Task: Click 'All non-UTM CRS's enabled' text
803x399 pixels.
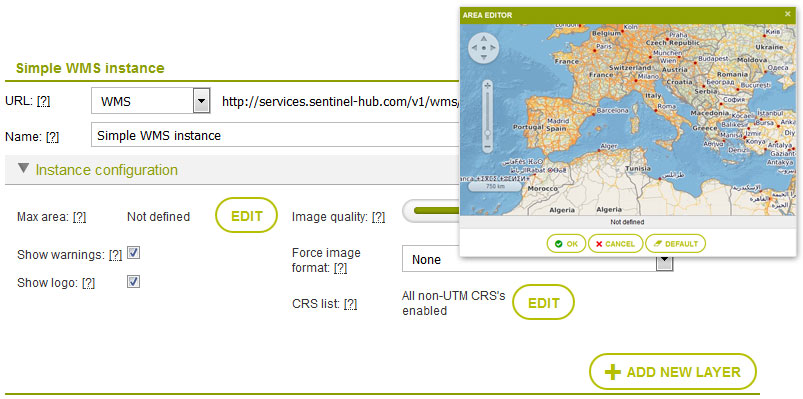Action: click(x=454, y=303)
